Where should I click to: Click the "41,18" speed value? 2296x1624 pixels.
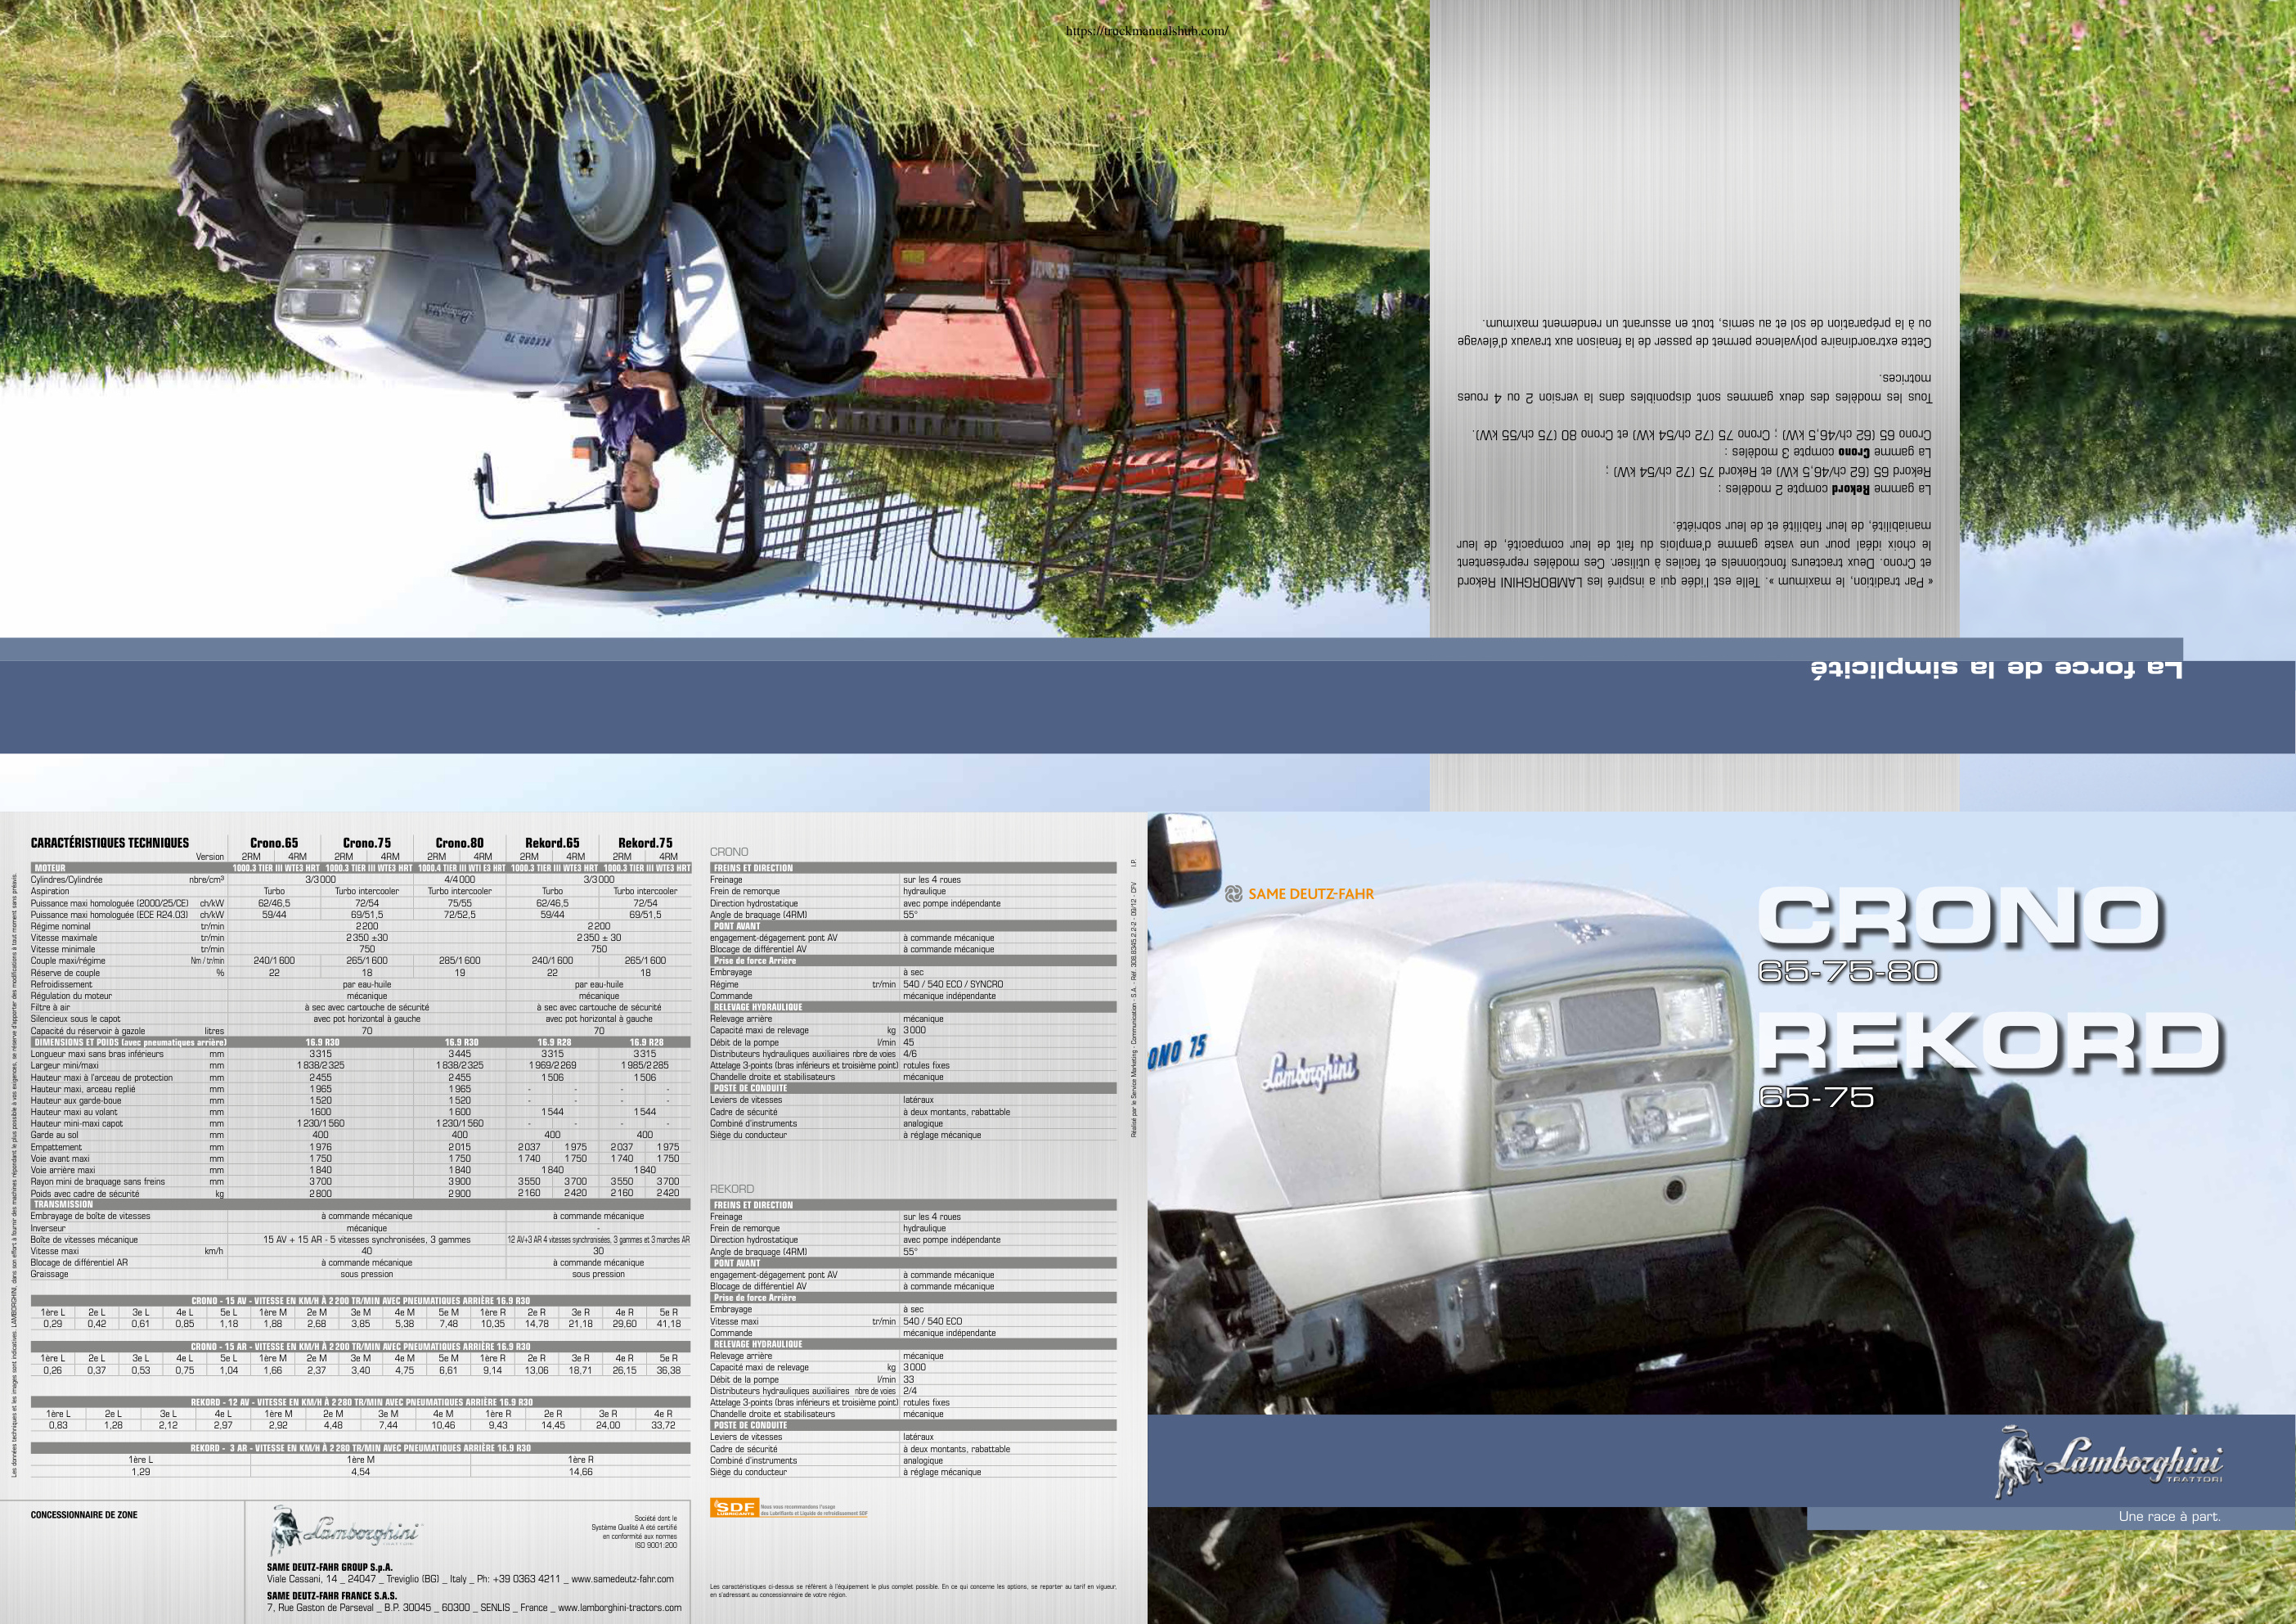coord(669,1324)
